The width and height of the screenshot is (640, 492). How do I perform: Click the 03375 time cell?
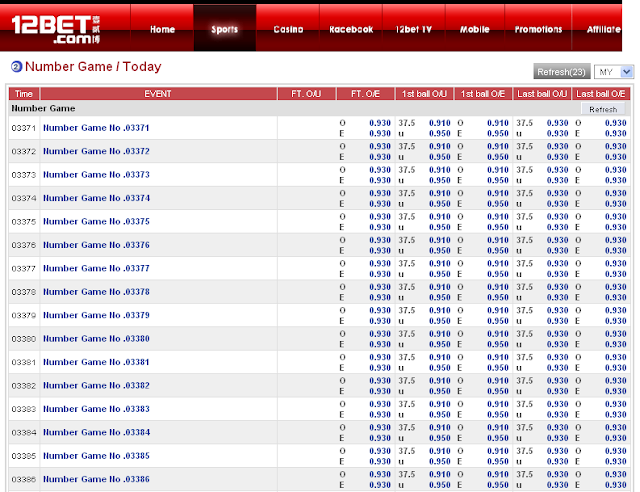click(24, 222)
